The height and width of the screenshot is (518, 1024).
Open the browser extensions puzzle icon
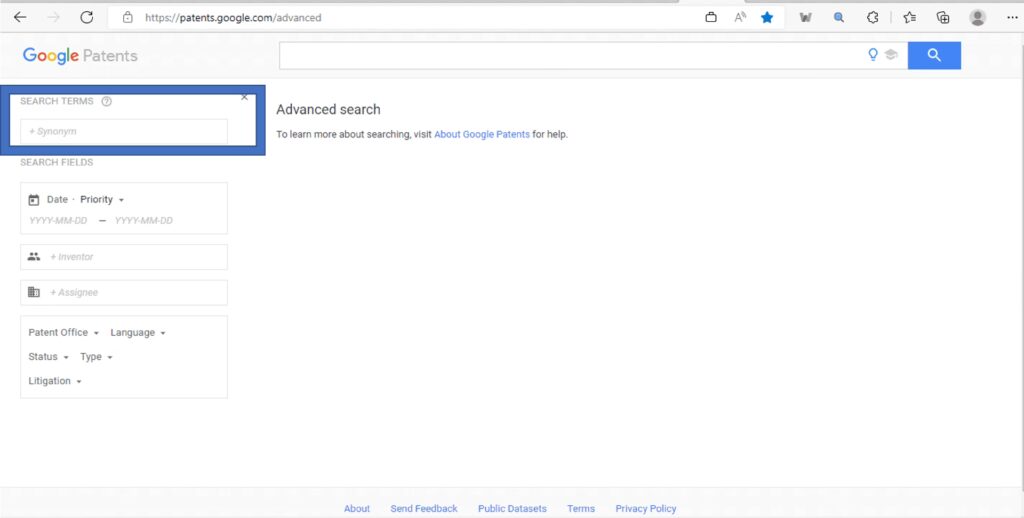(872, 17)
